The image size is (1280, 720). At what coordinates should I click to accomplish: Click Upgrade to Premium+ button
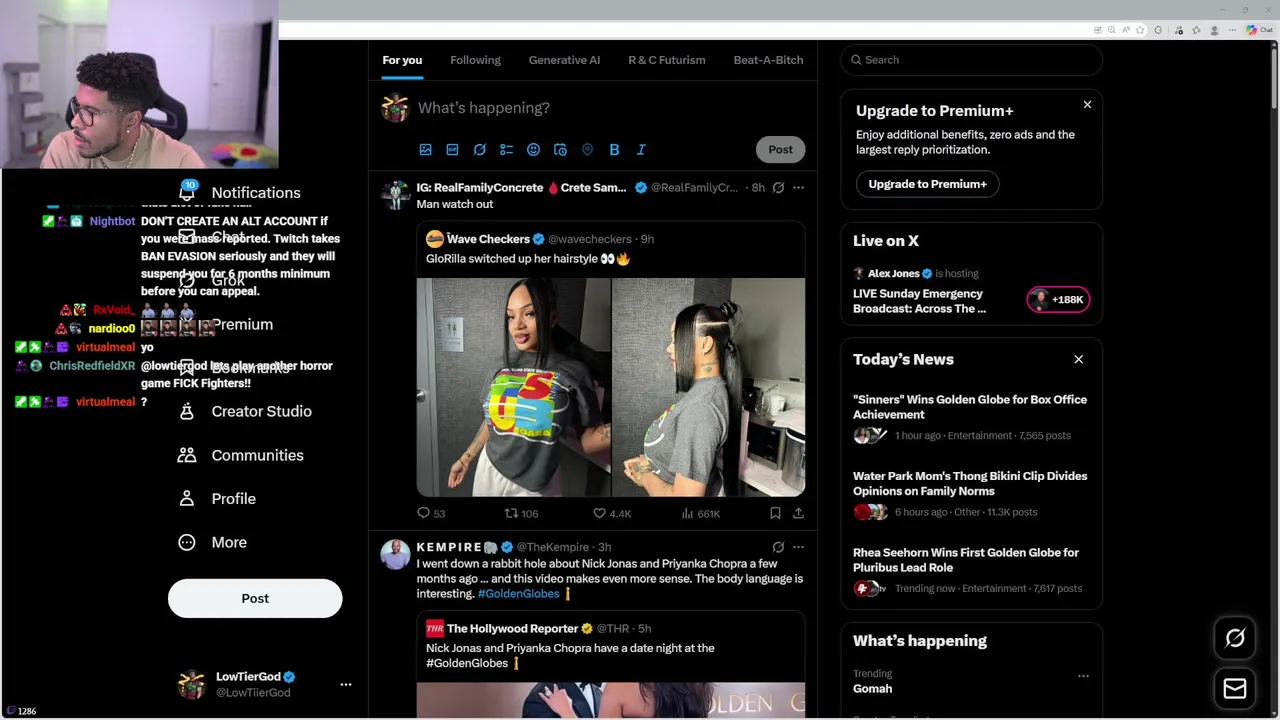click(x=927, y=184)
